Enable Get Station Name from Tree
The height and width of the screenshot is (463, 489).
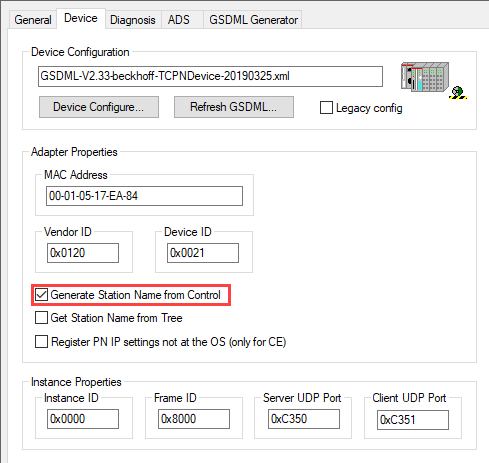(x=41, y=317)
